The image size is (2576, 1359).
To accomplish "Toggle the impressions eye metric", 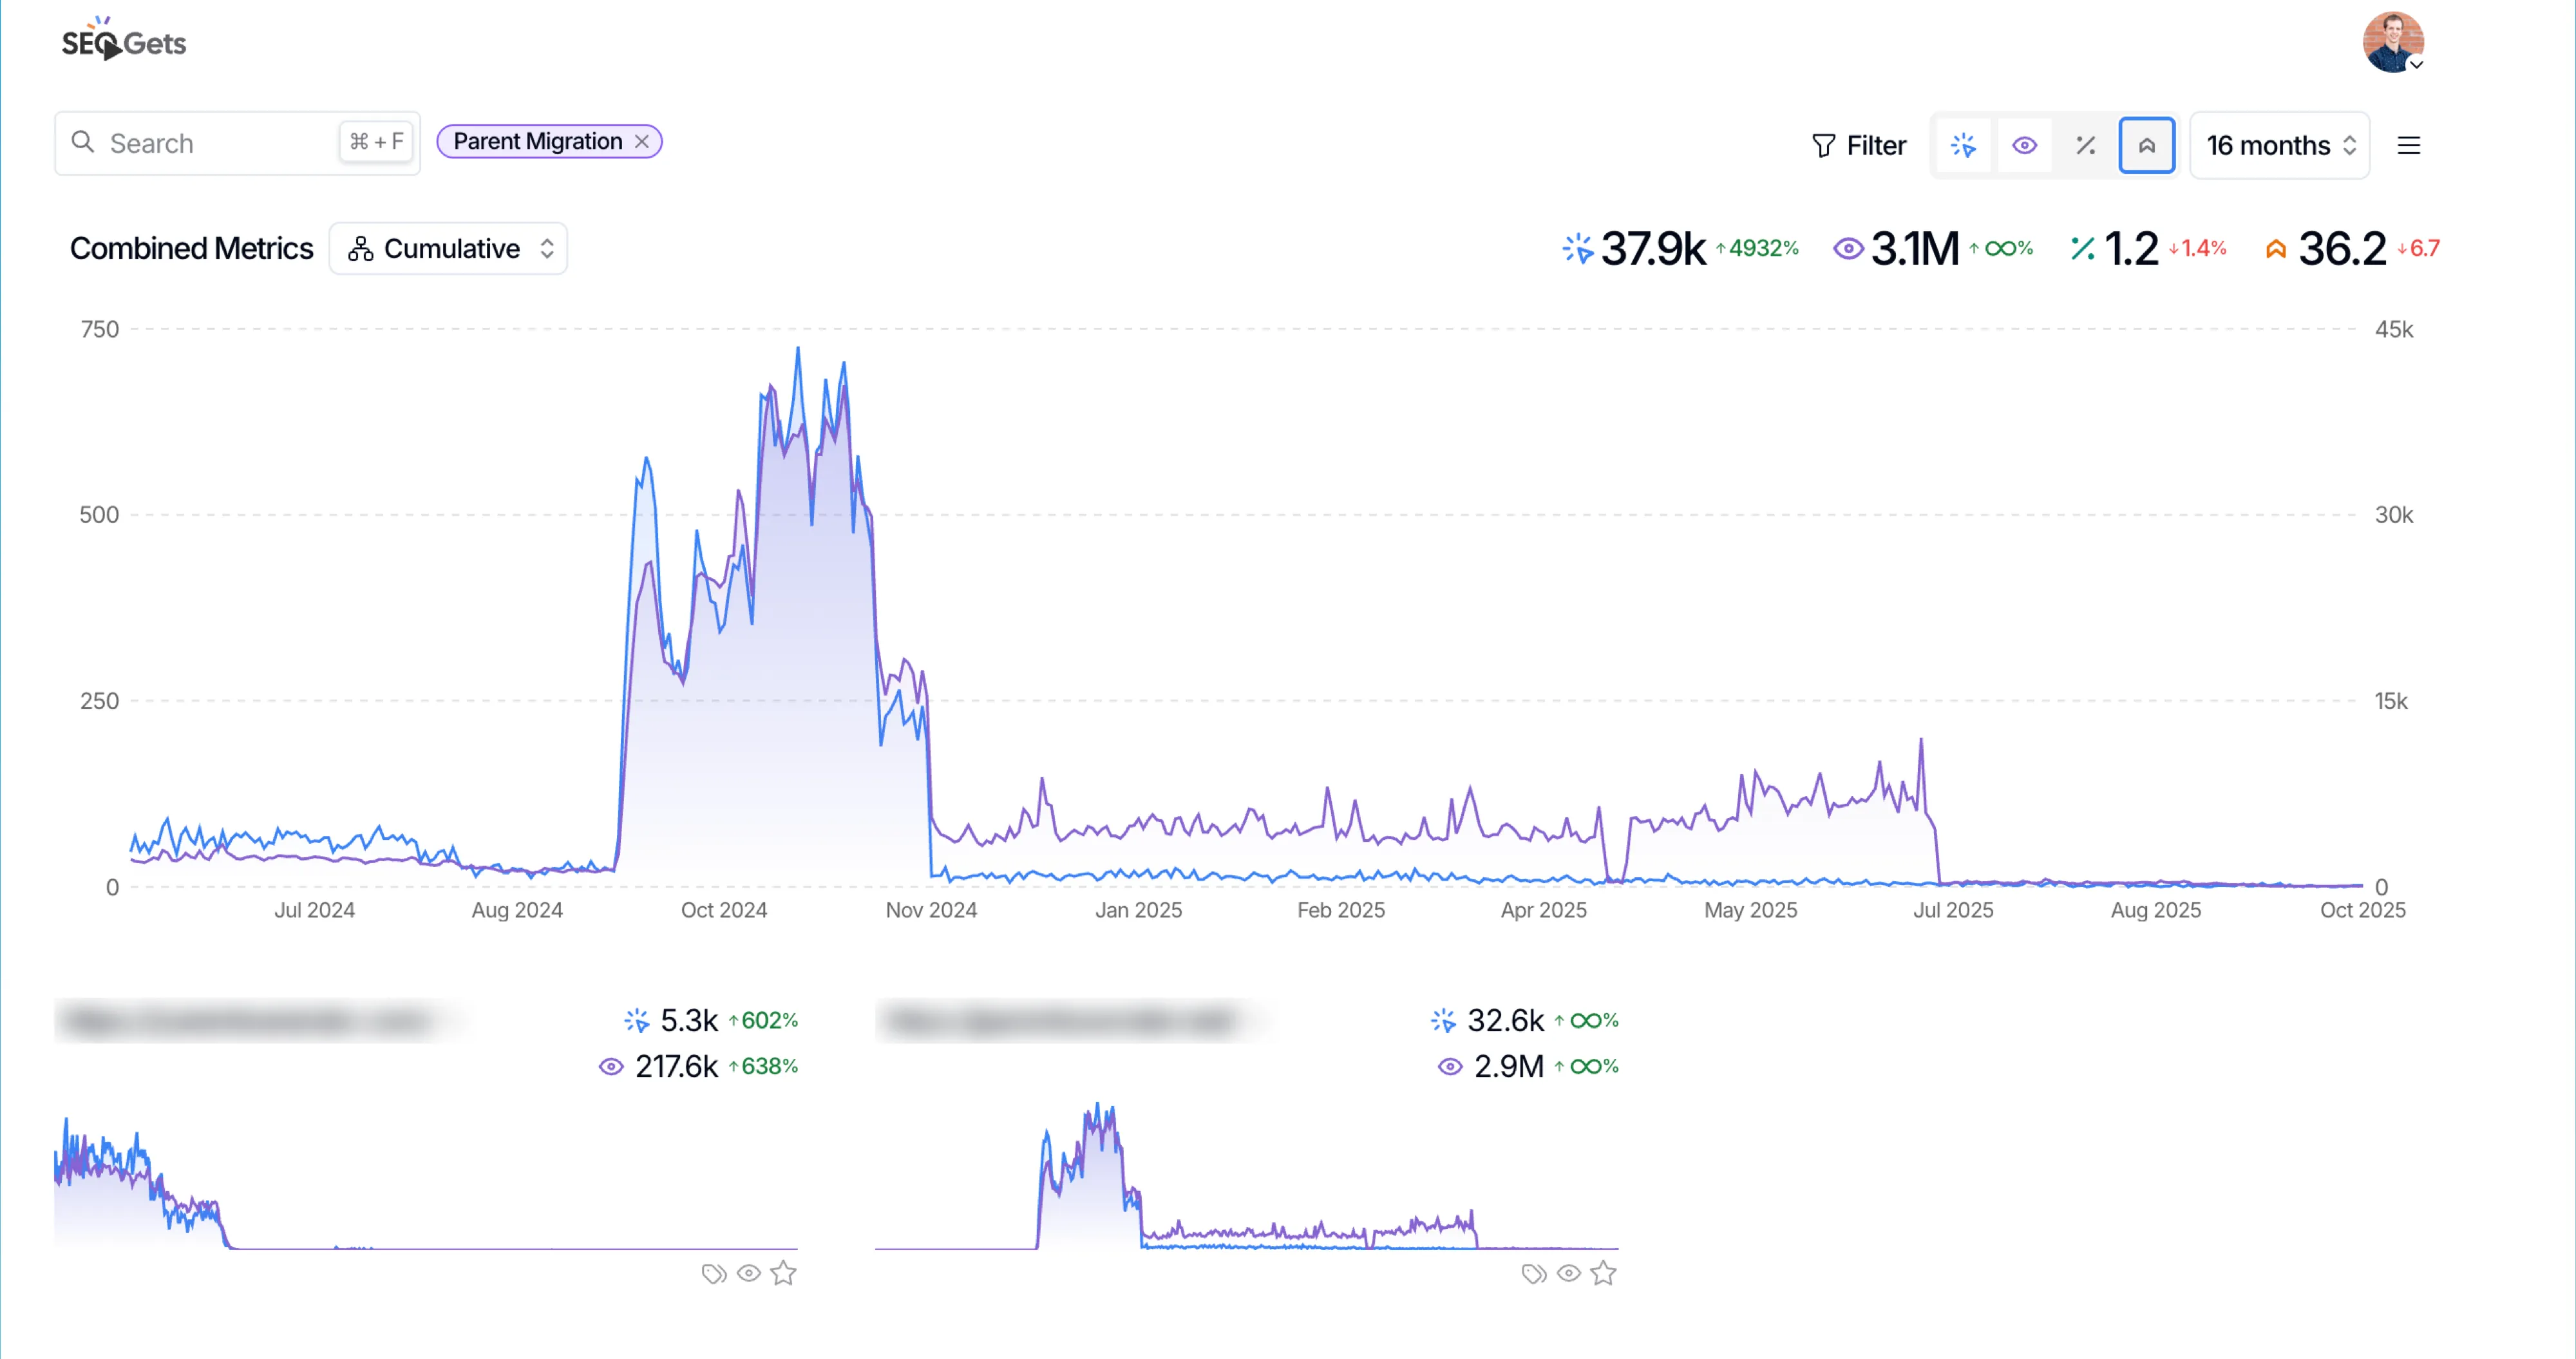I will pos(2024,146).
